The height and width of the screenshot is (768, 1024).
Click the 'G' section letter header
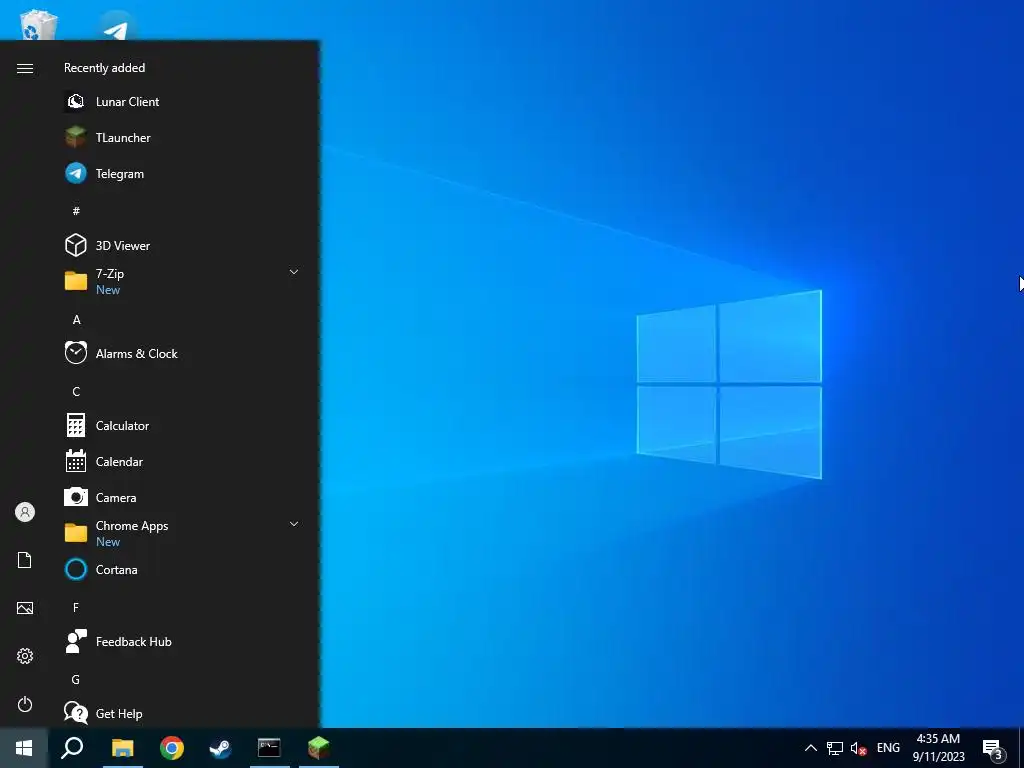pos(76,680)
